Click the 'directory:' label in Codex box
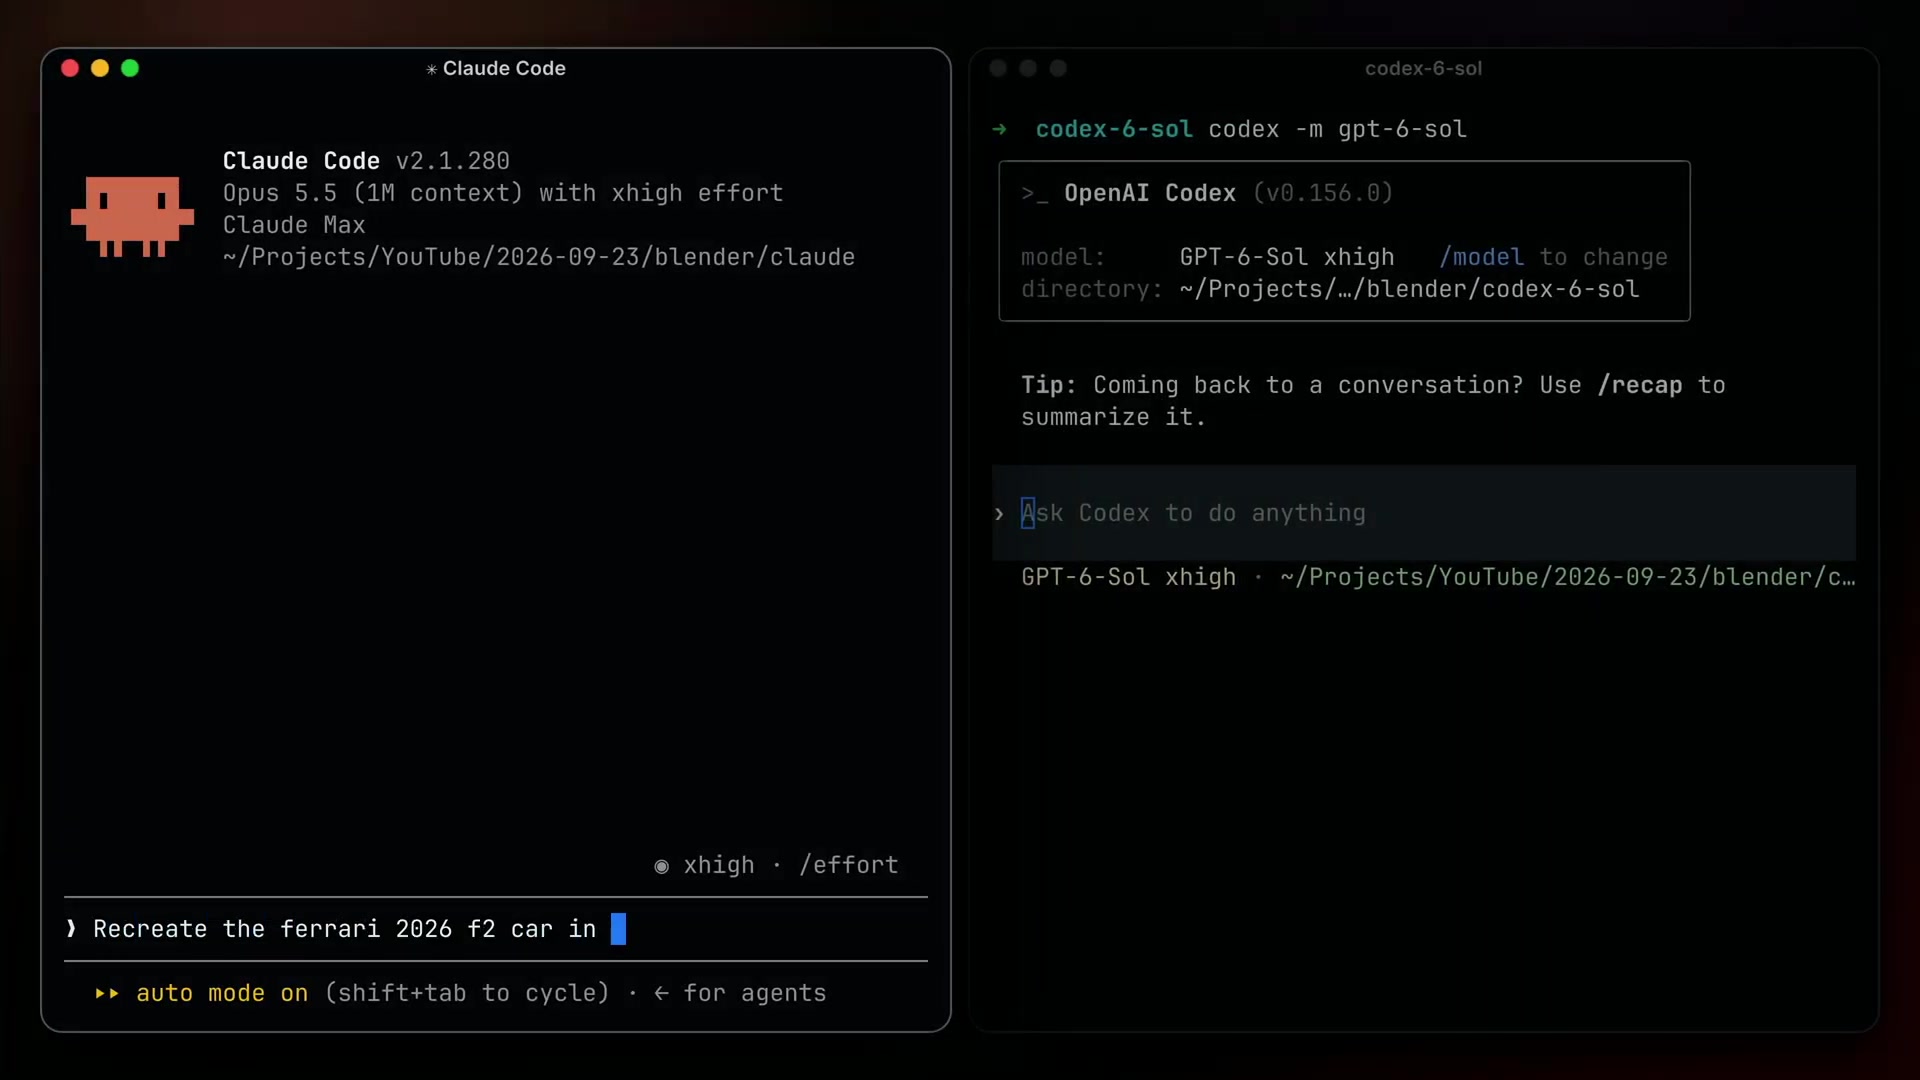1920x1080 pixels. click(x=1092, y=289)
